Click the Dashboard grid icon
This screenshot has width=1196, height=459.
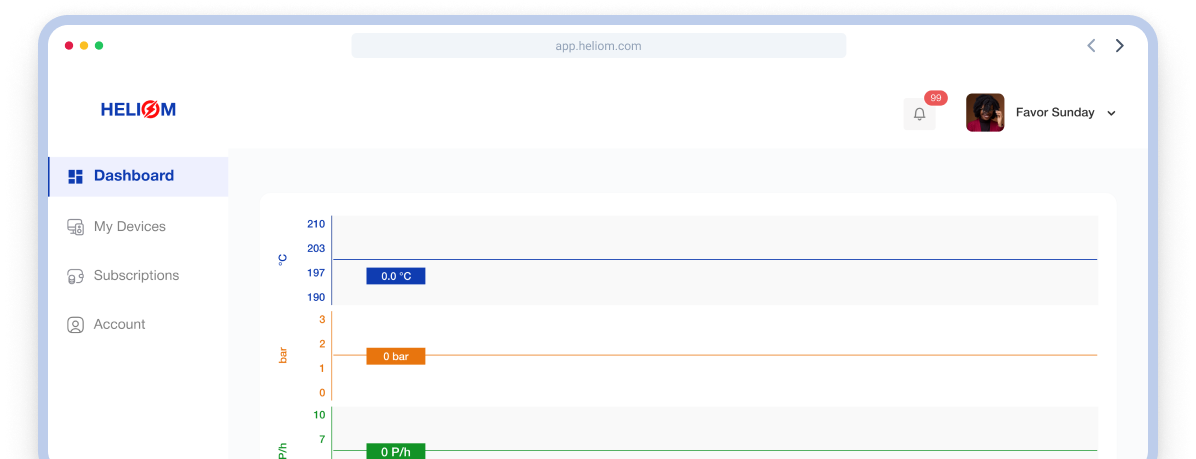75,177
